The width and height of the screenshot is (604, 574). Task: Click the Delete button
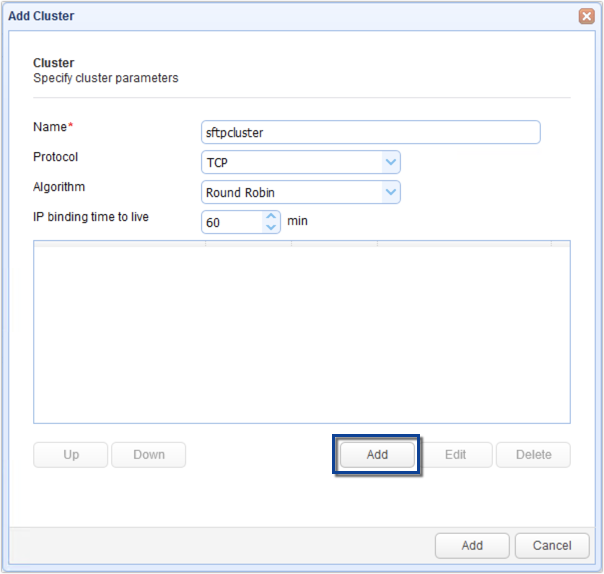coord(533,455)
